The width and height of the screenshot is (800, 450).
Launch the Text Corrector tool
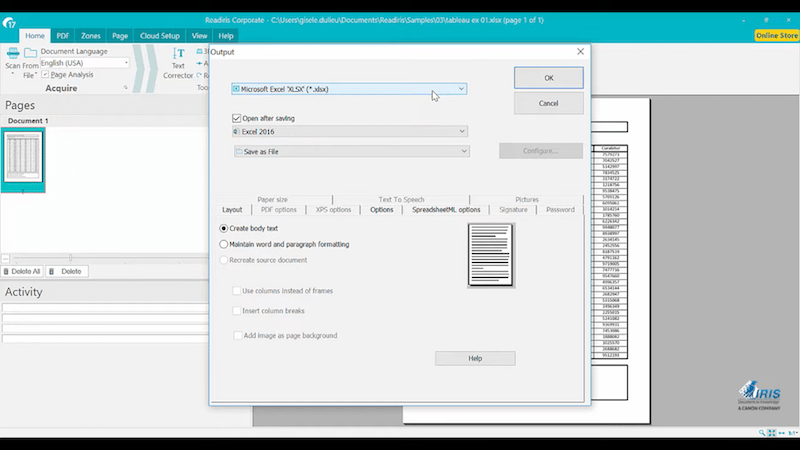point(178,63)
